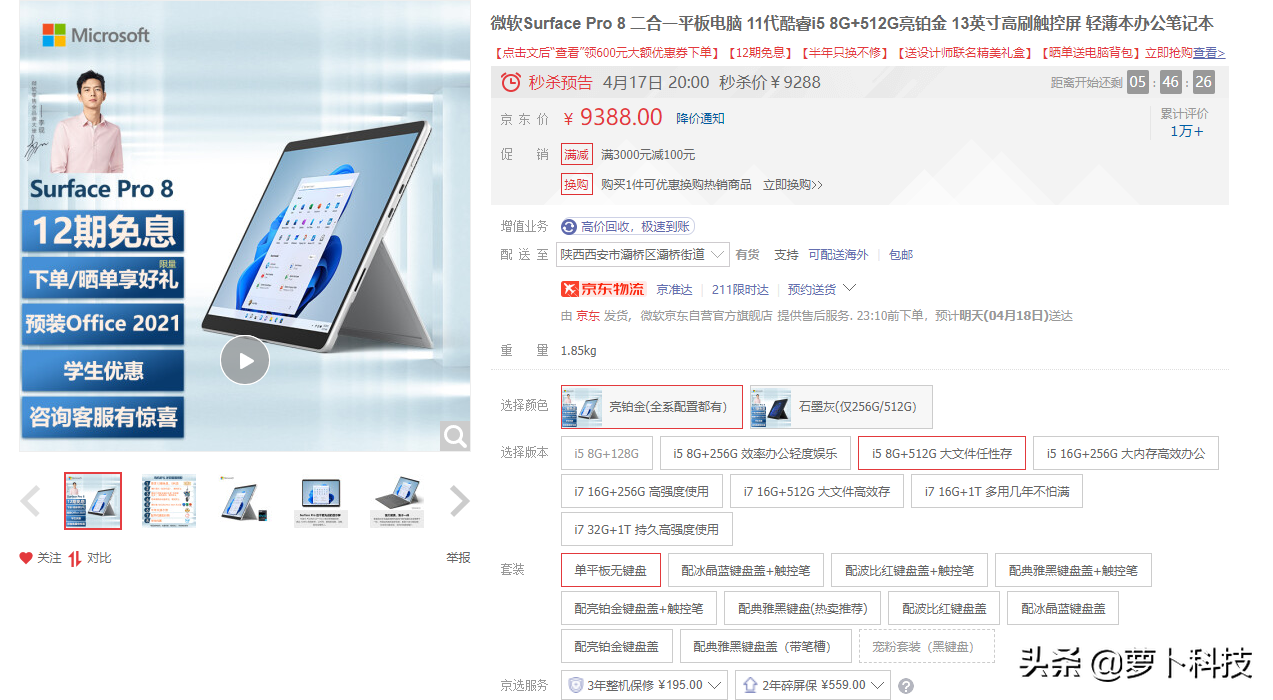
Task: Favorite the product via the 关注 heart icon
Action: [28, 558]
